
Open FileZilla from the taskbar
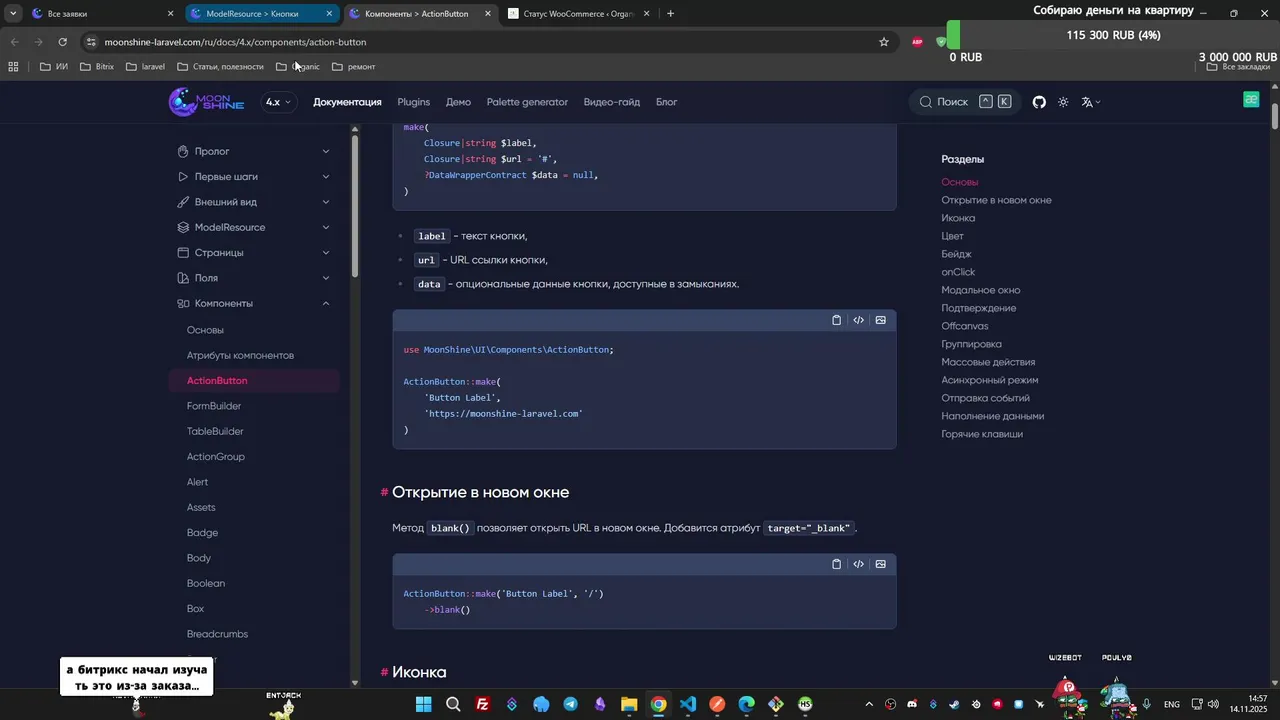[x=482, y=704]
